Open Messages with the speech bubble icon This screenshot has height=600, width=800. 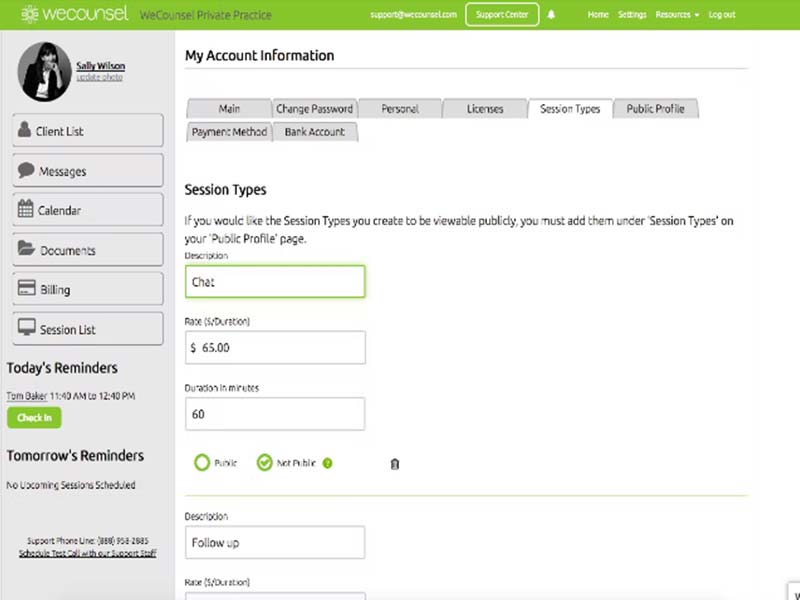(x=88, y=170)
